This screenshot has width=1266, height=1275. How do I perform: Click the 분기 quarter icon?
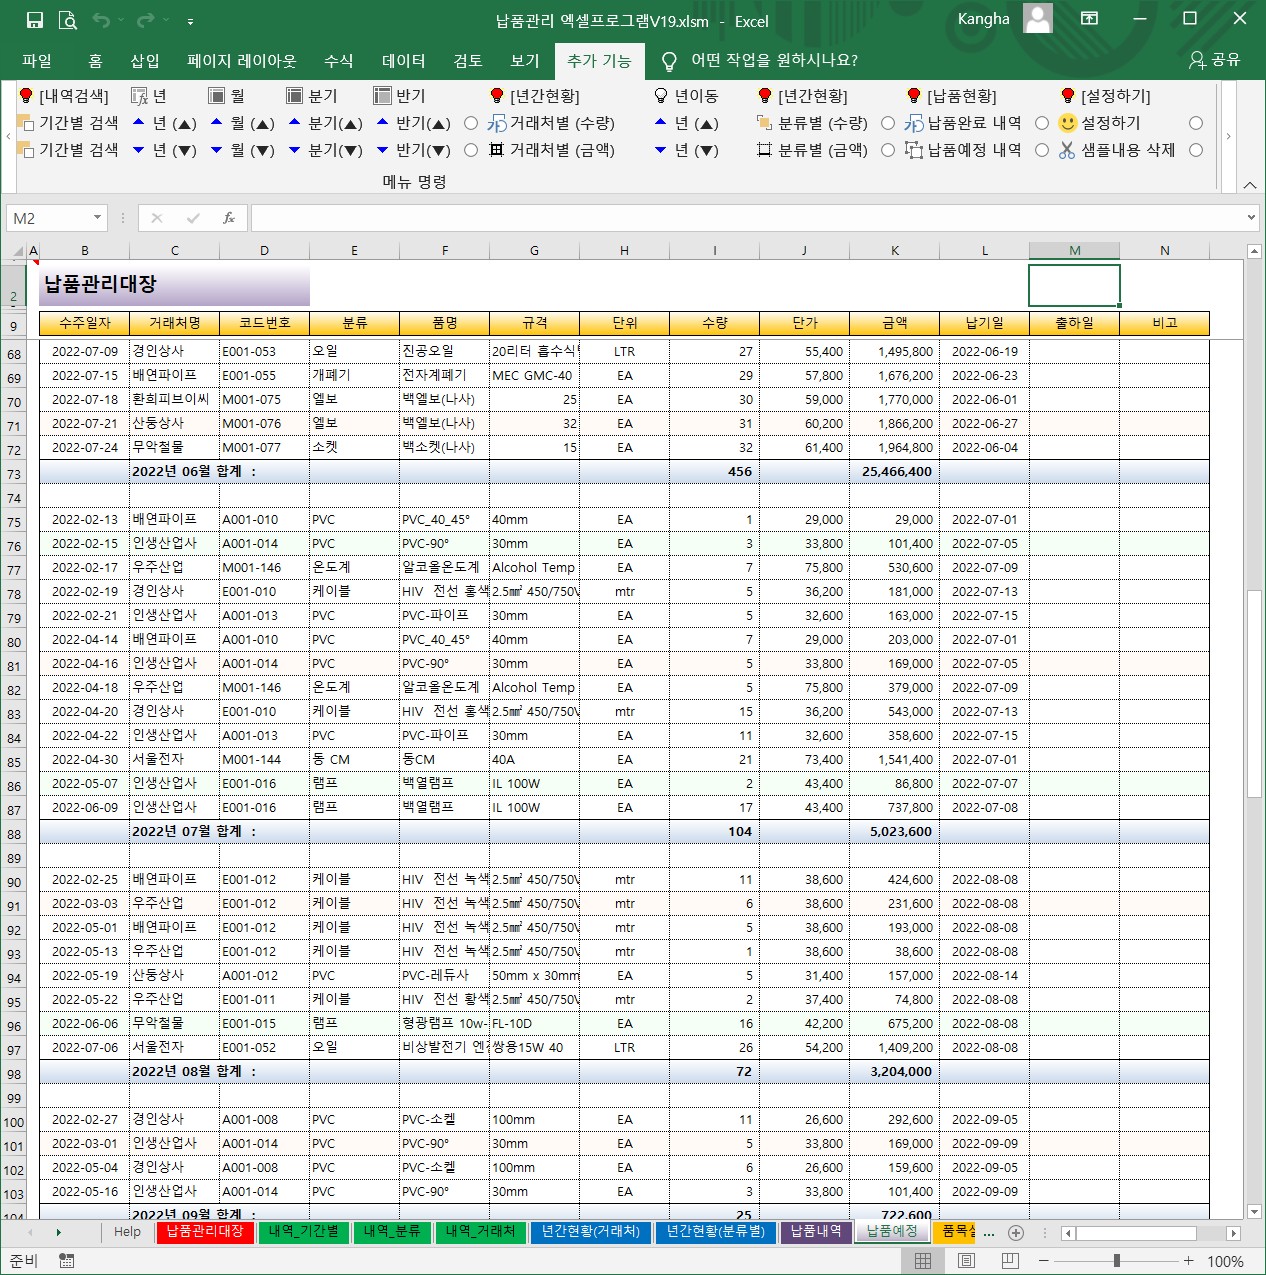(294, 96)
